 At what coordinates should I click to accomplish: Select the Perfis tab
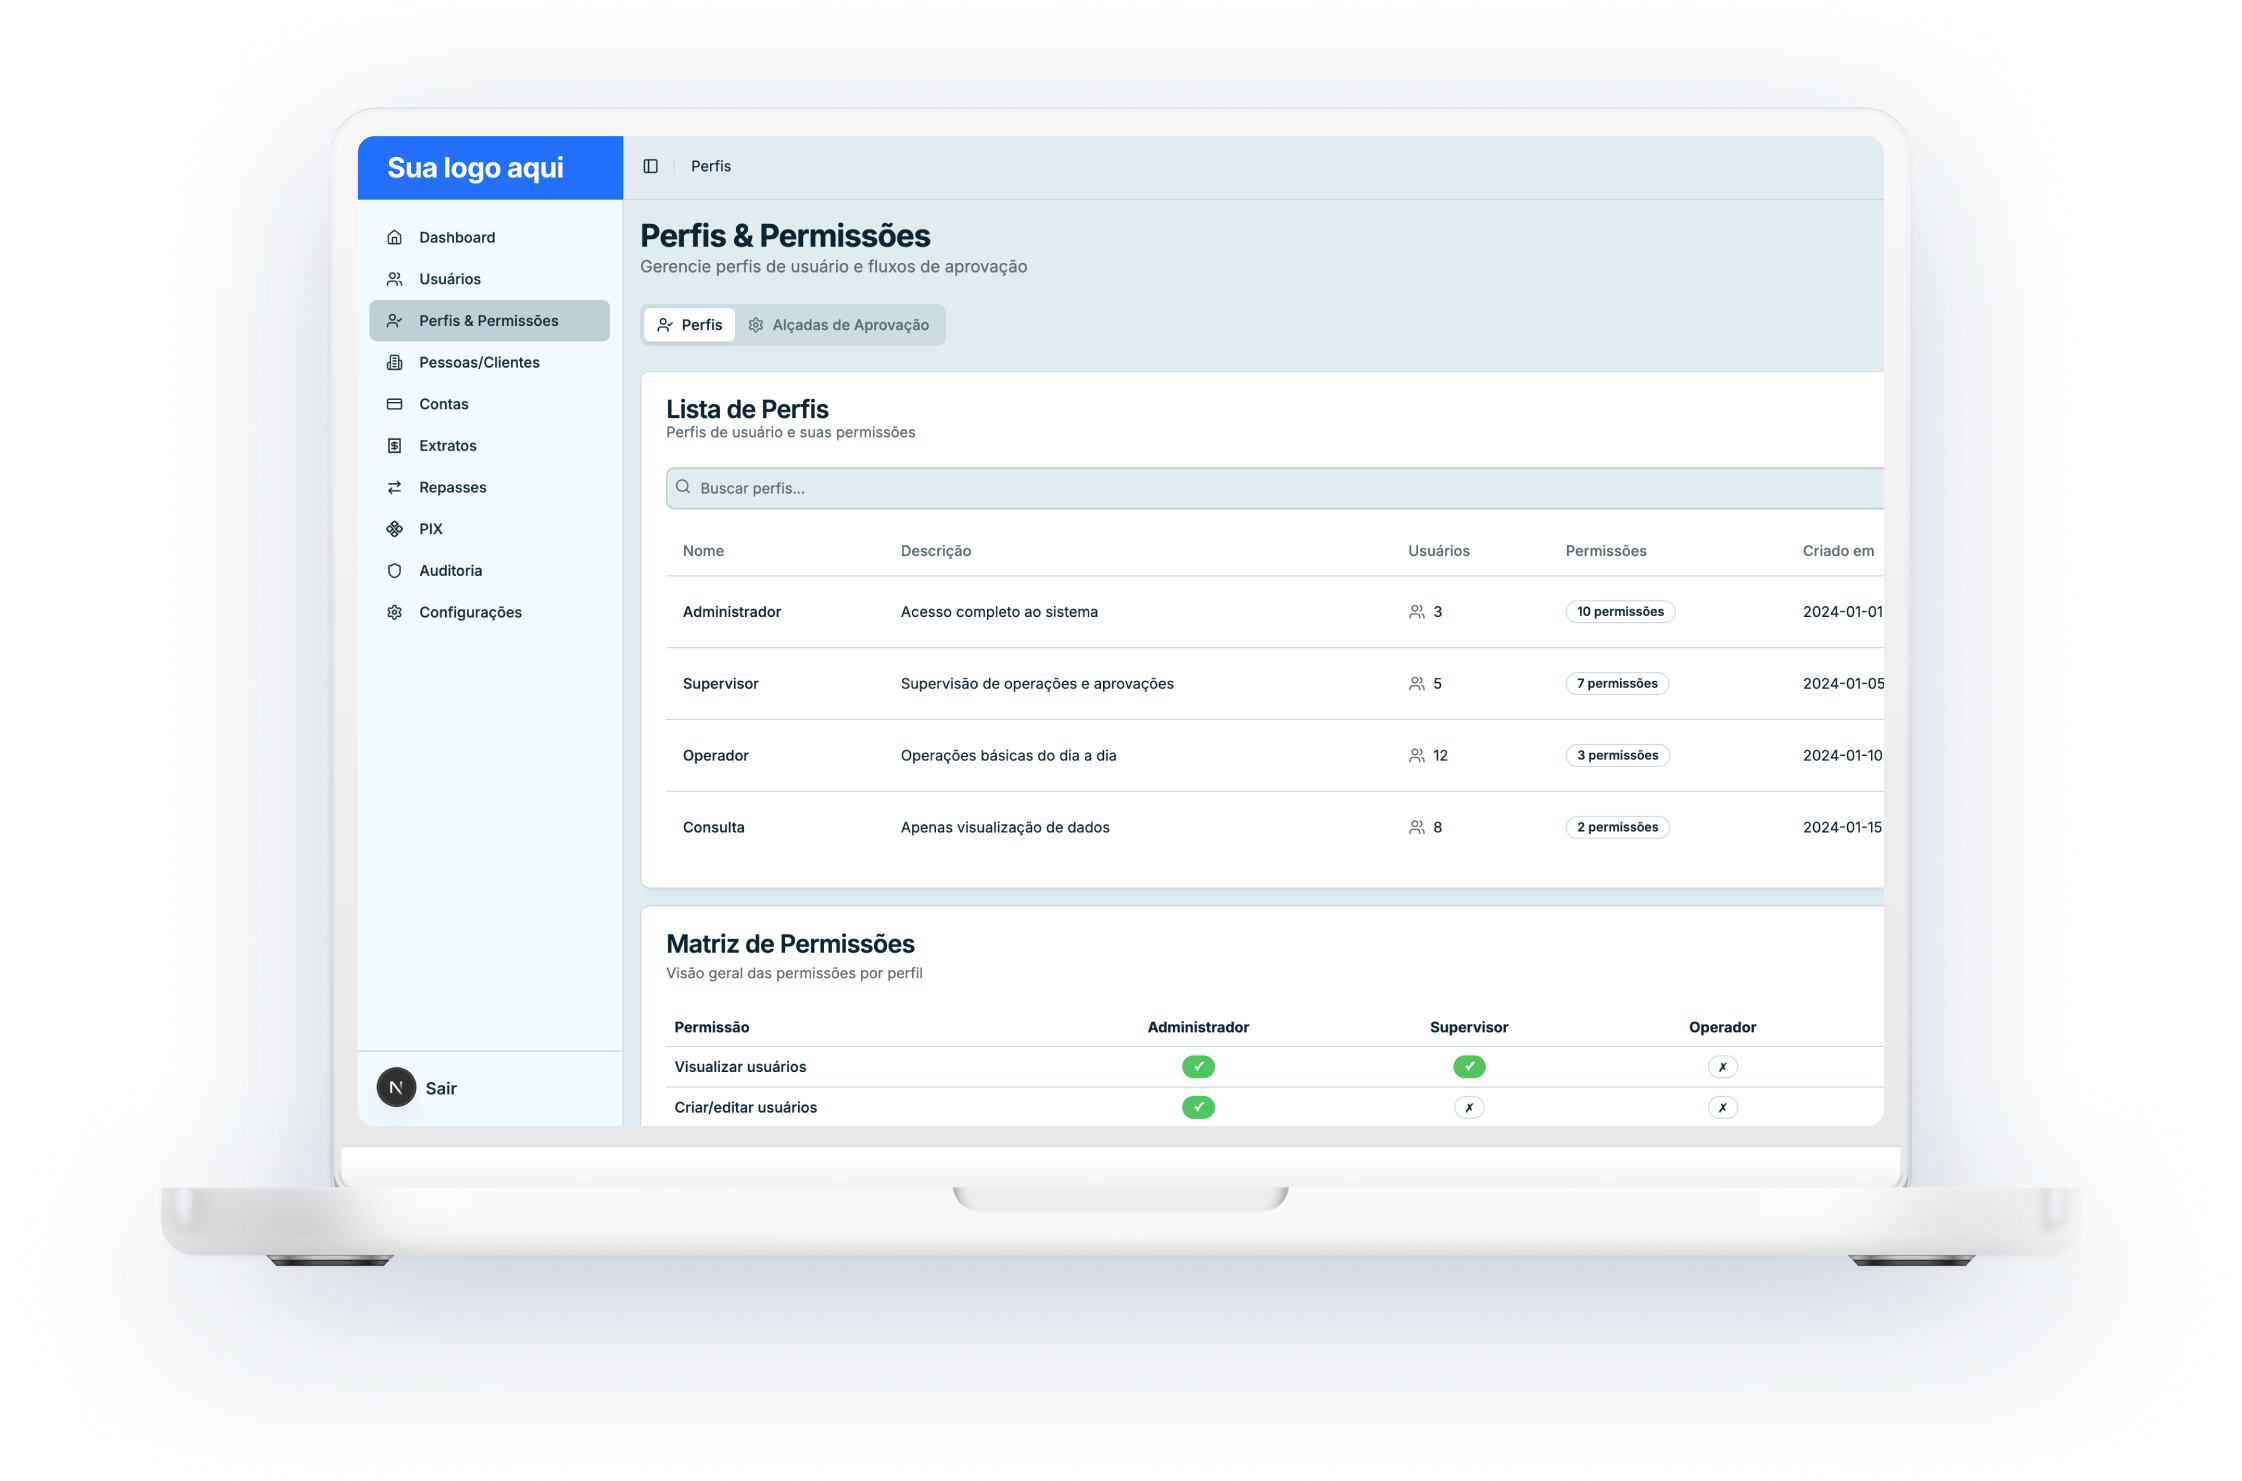click(690, 325)
